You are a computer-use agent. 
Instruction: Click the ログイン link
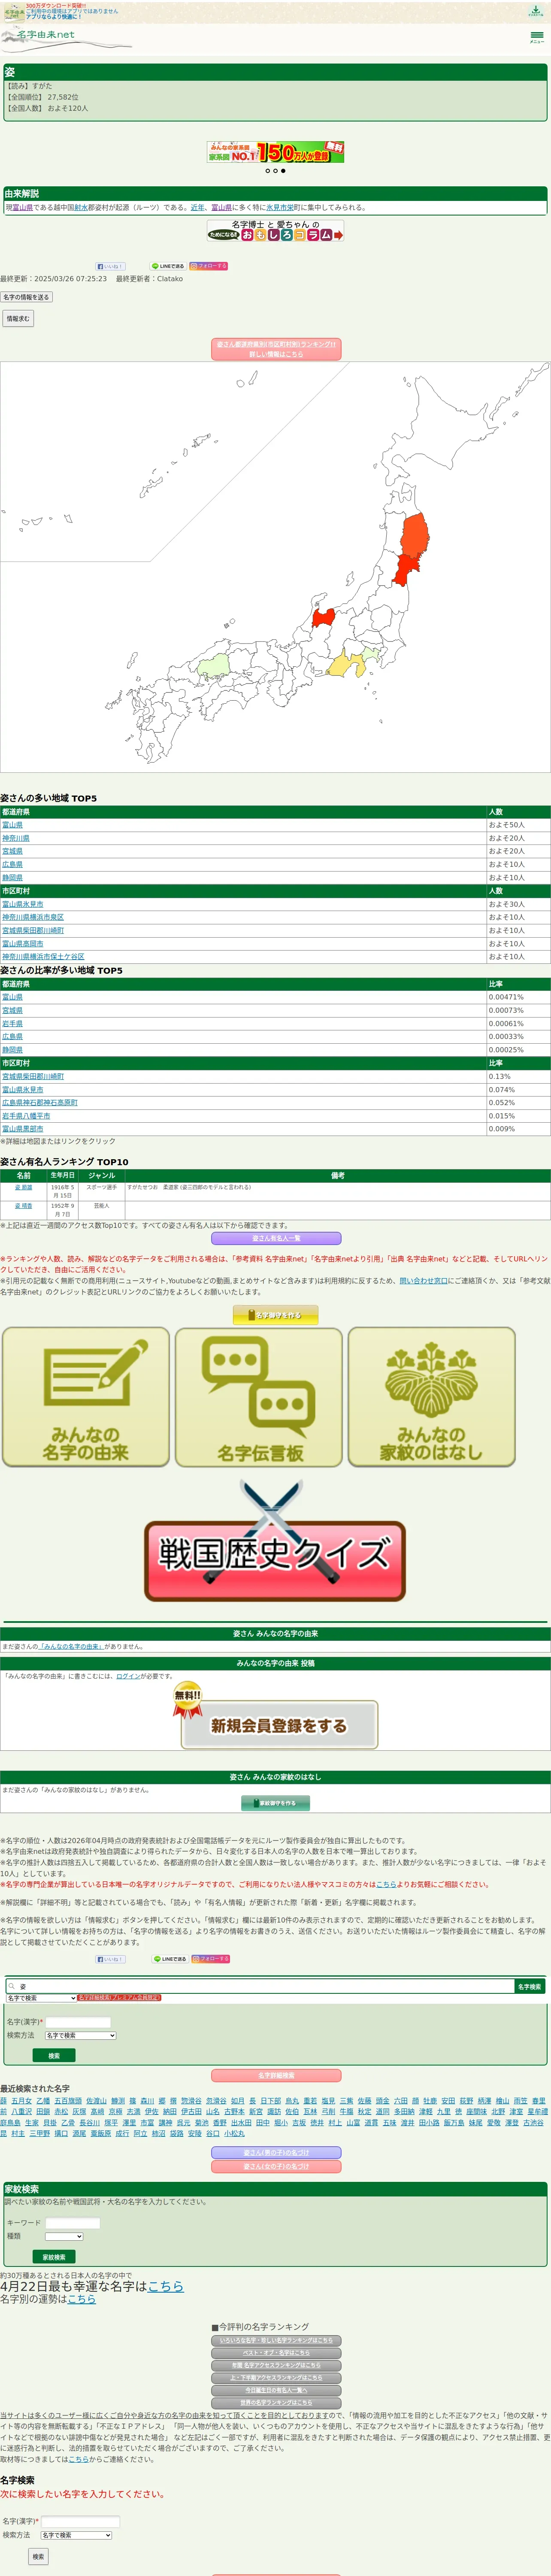pyautogui.click(x=128, y=1676)
